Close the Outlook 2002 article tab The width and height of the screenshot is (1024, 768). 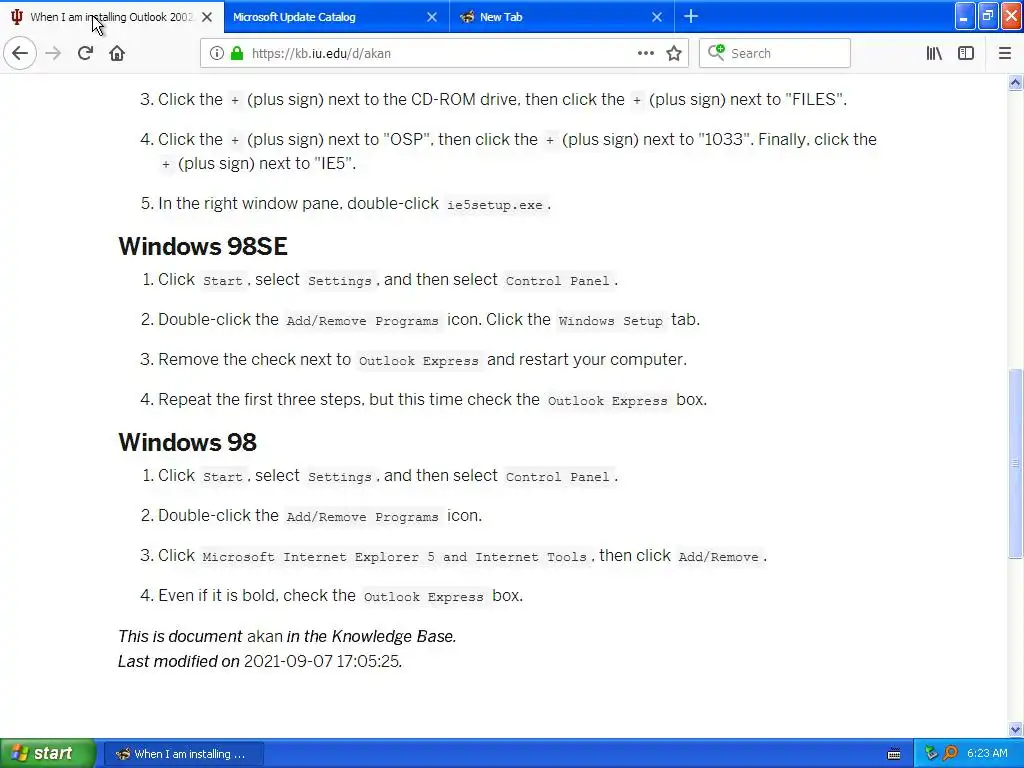coord(207,17)
